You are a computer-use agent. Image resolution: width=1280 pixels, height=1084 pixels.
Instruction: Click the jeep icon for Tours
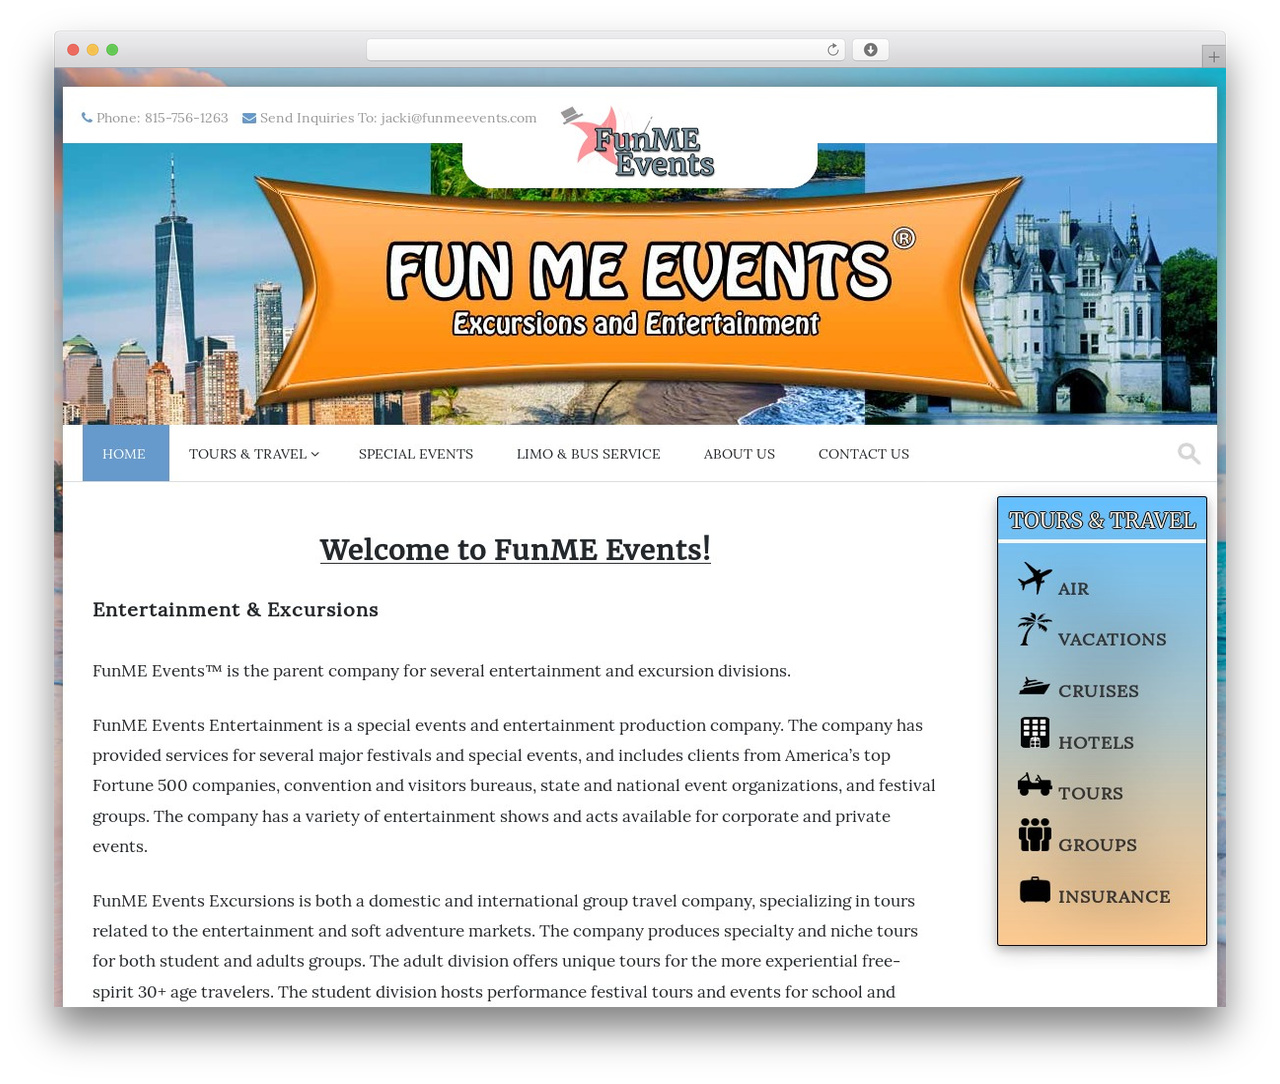[x=1035, y=785]
